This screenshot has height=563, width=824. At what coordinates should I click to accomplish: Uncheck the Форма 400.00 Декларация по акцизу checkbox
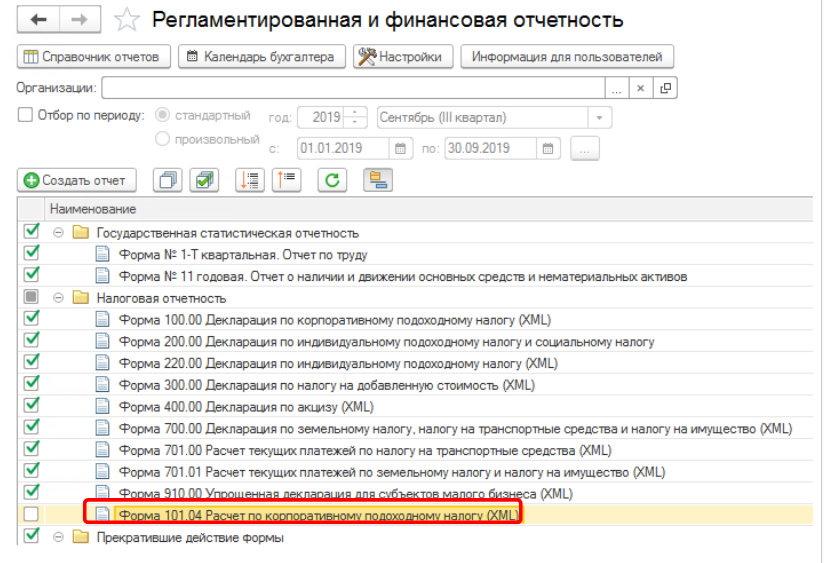tap(31, 406)
